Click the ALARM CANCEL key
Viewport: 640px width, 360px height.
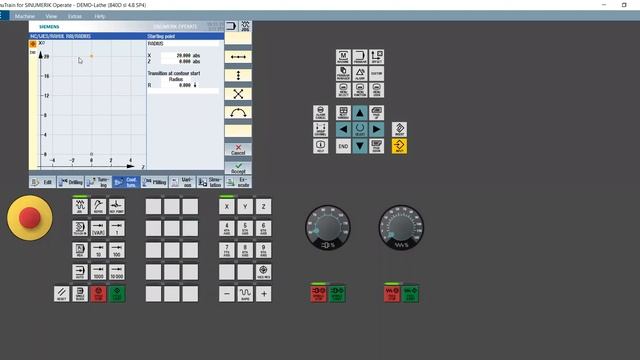pyautogui.click(x=320, y=113)
